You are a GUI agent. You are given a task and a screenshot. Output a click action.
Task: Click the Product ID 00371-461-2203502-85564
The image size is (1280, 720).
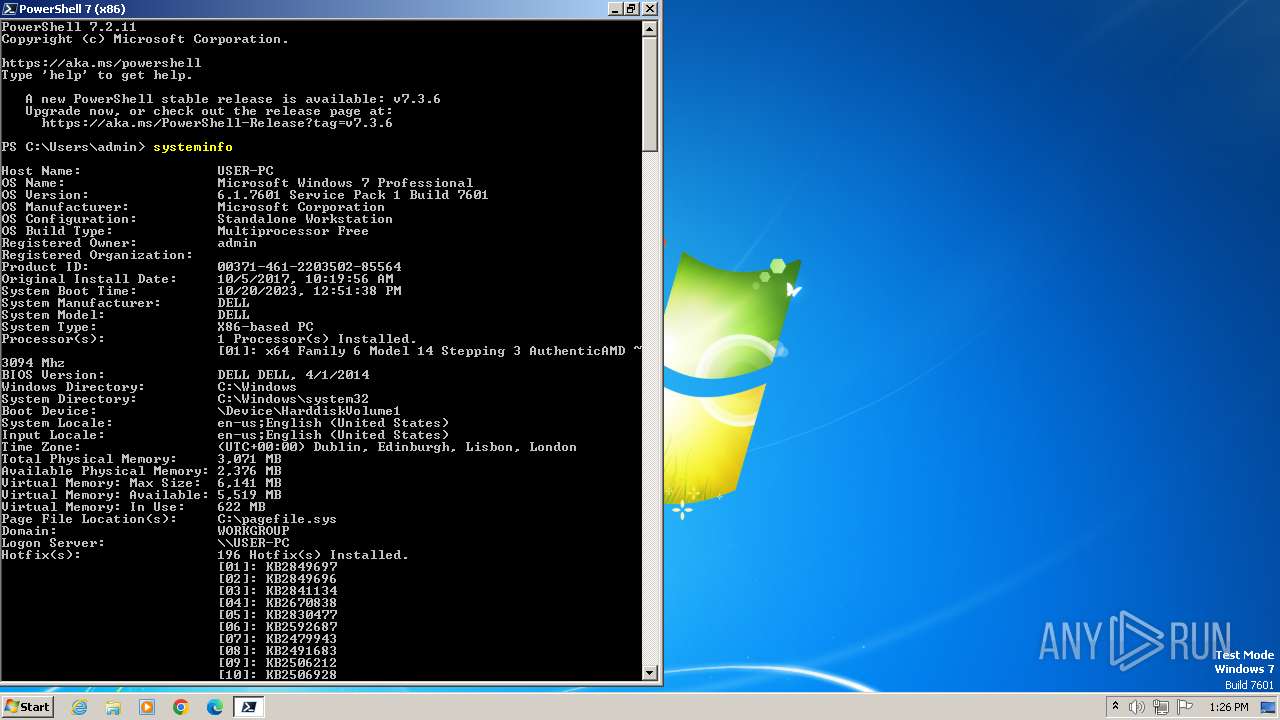309,267
